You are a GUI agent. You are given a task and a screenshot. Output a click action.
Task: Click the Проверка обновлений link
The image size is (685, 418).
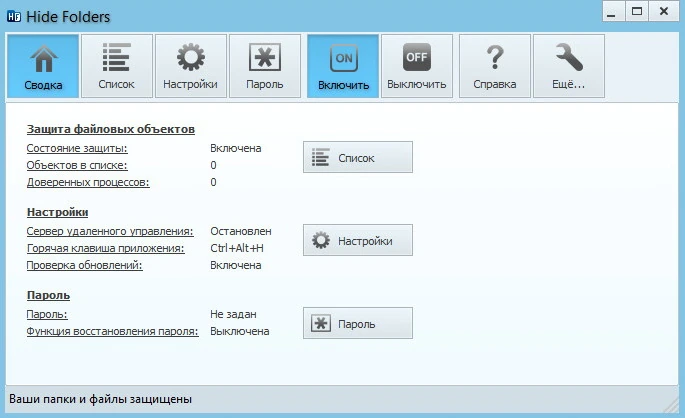(x=84, y=266)
